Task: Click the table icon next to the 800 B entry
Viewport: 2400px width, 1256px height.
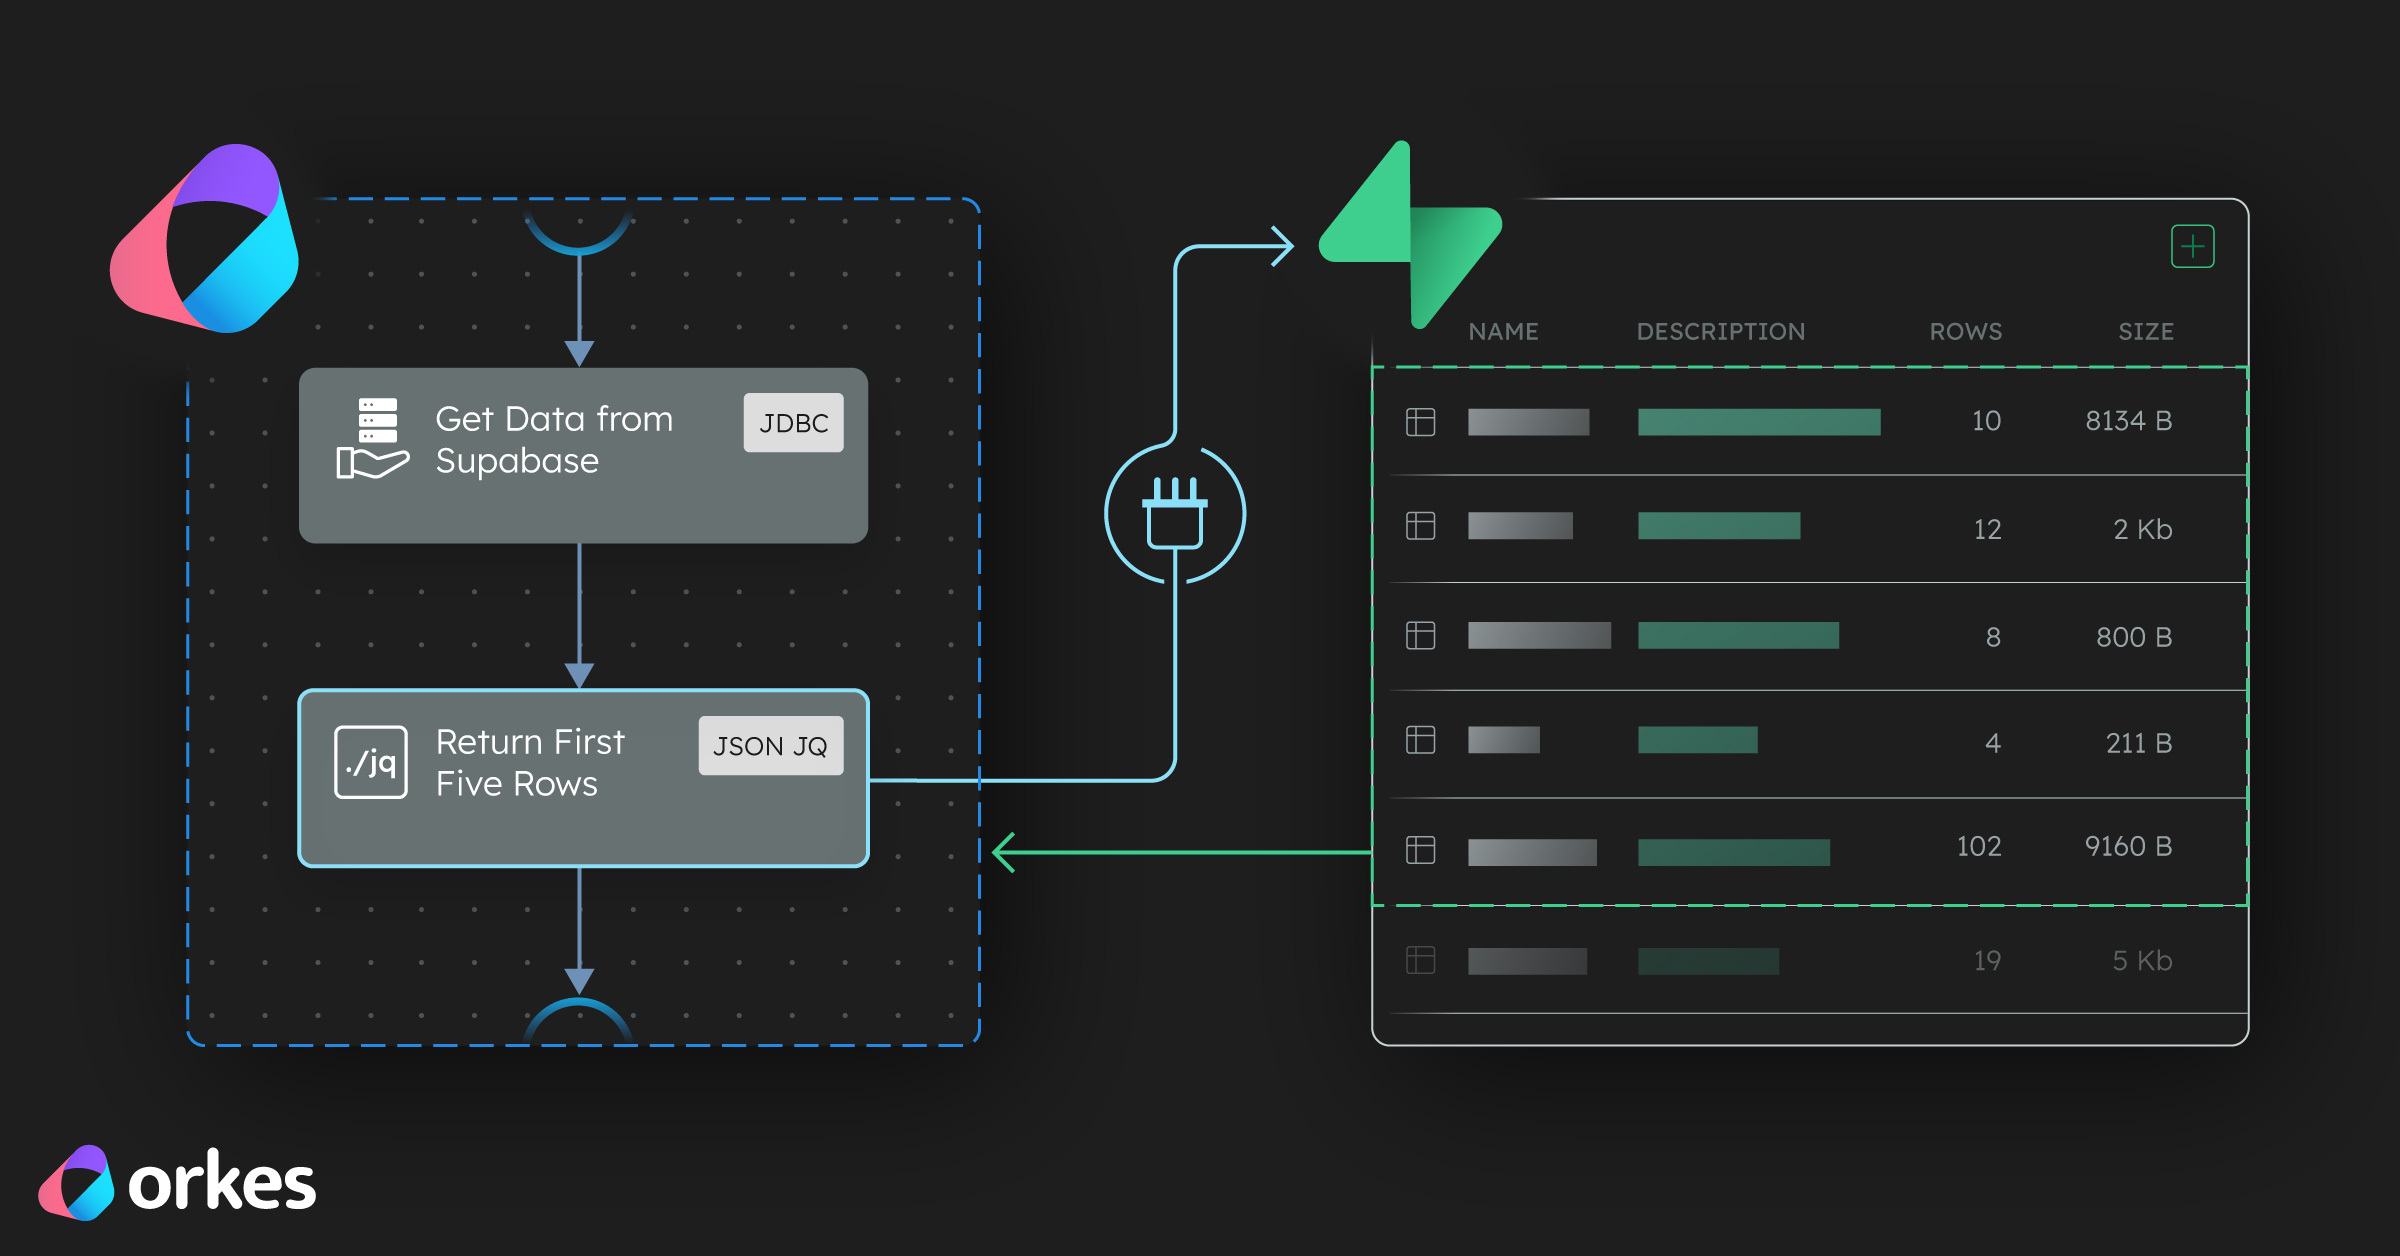Action: [1419, 634]
